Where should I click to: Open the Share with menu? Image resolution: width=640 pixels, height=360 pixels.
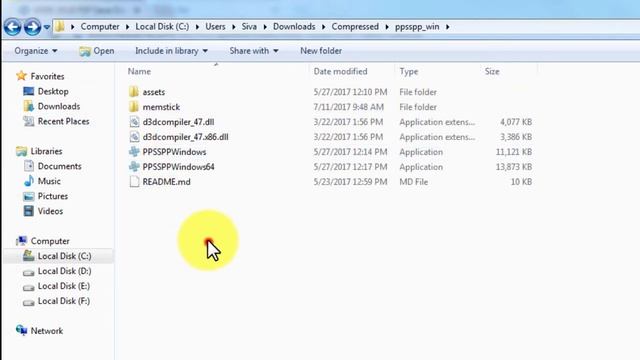click(x=253, y=51)
